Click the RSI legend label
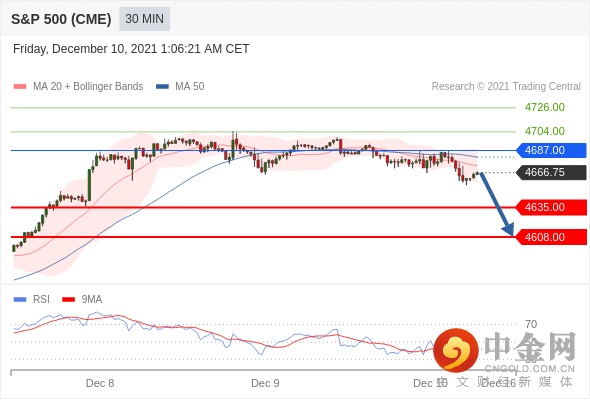The width and height of the screenshot is (590, 400). click(41, 300)
